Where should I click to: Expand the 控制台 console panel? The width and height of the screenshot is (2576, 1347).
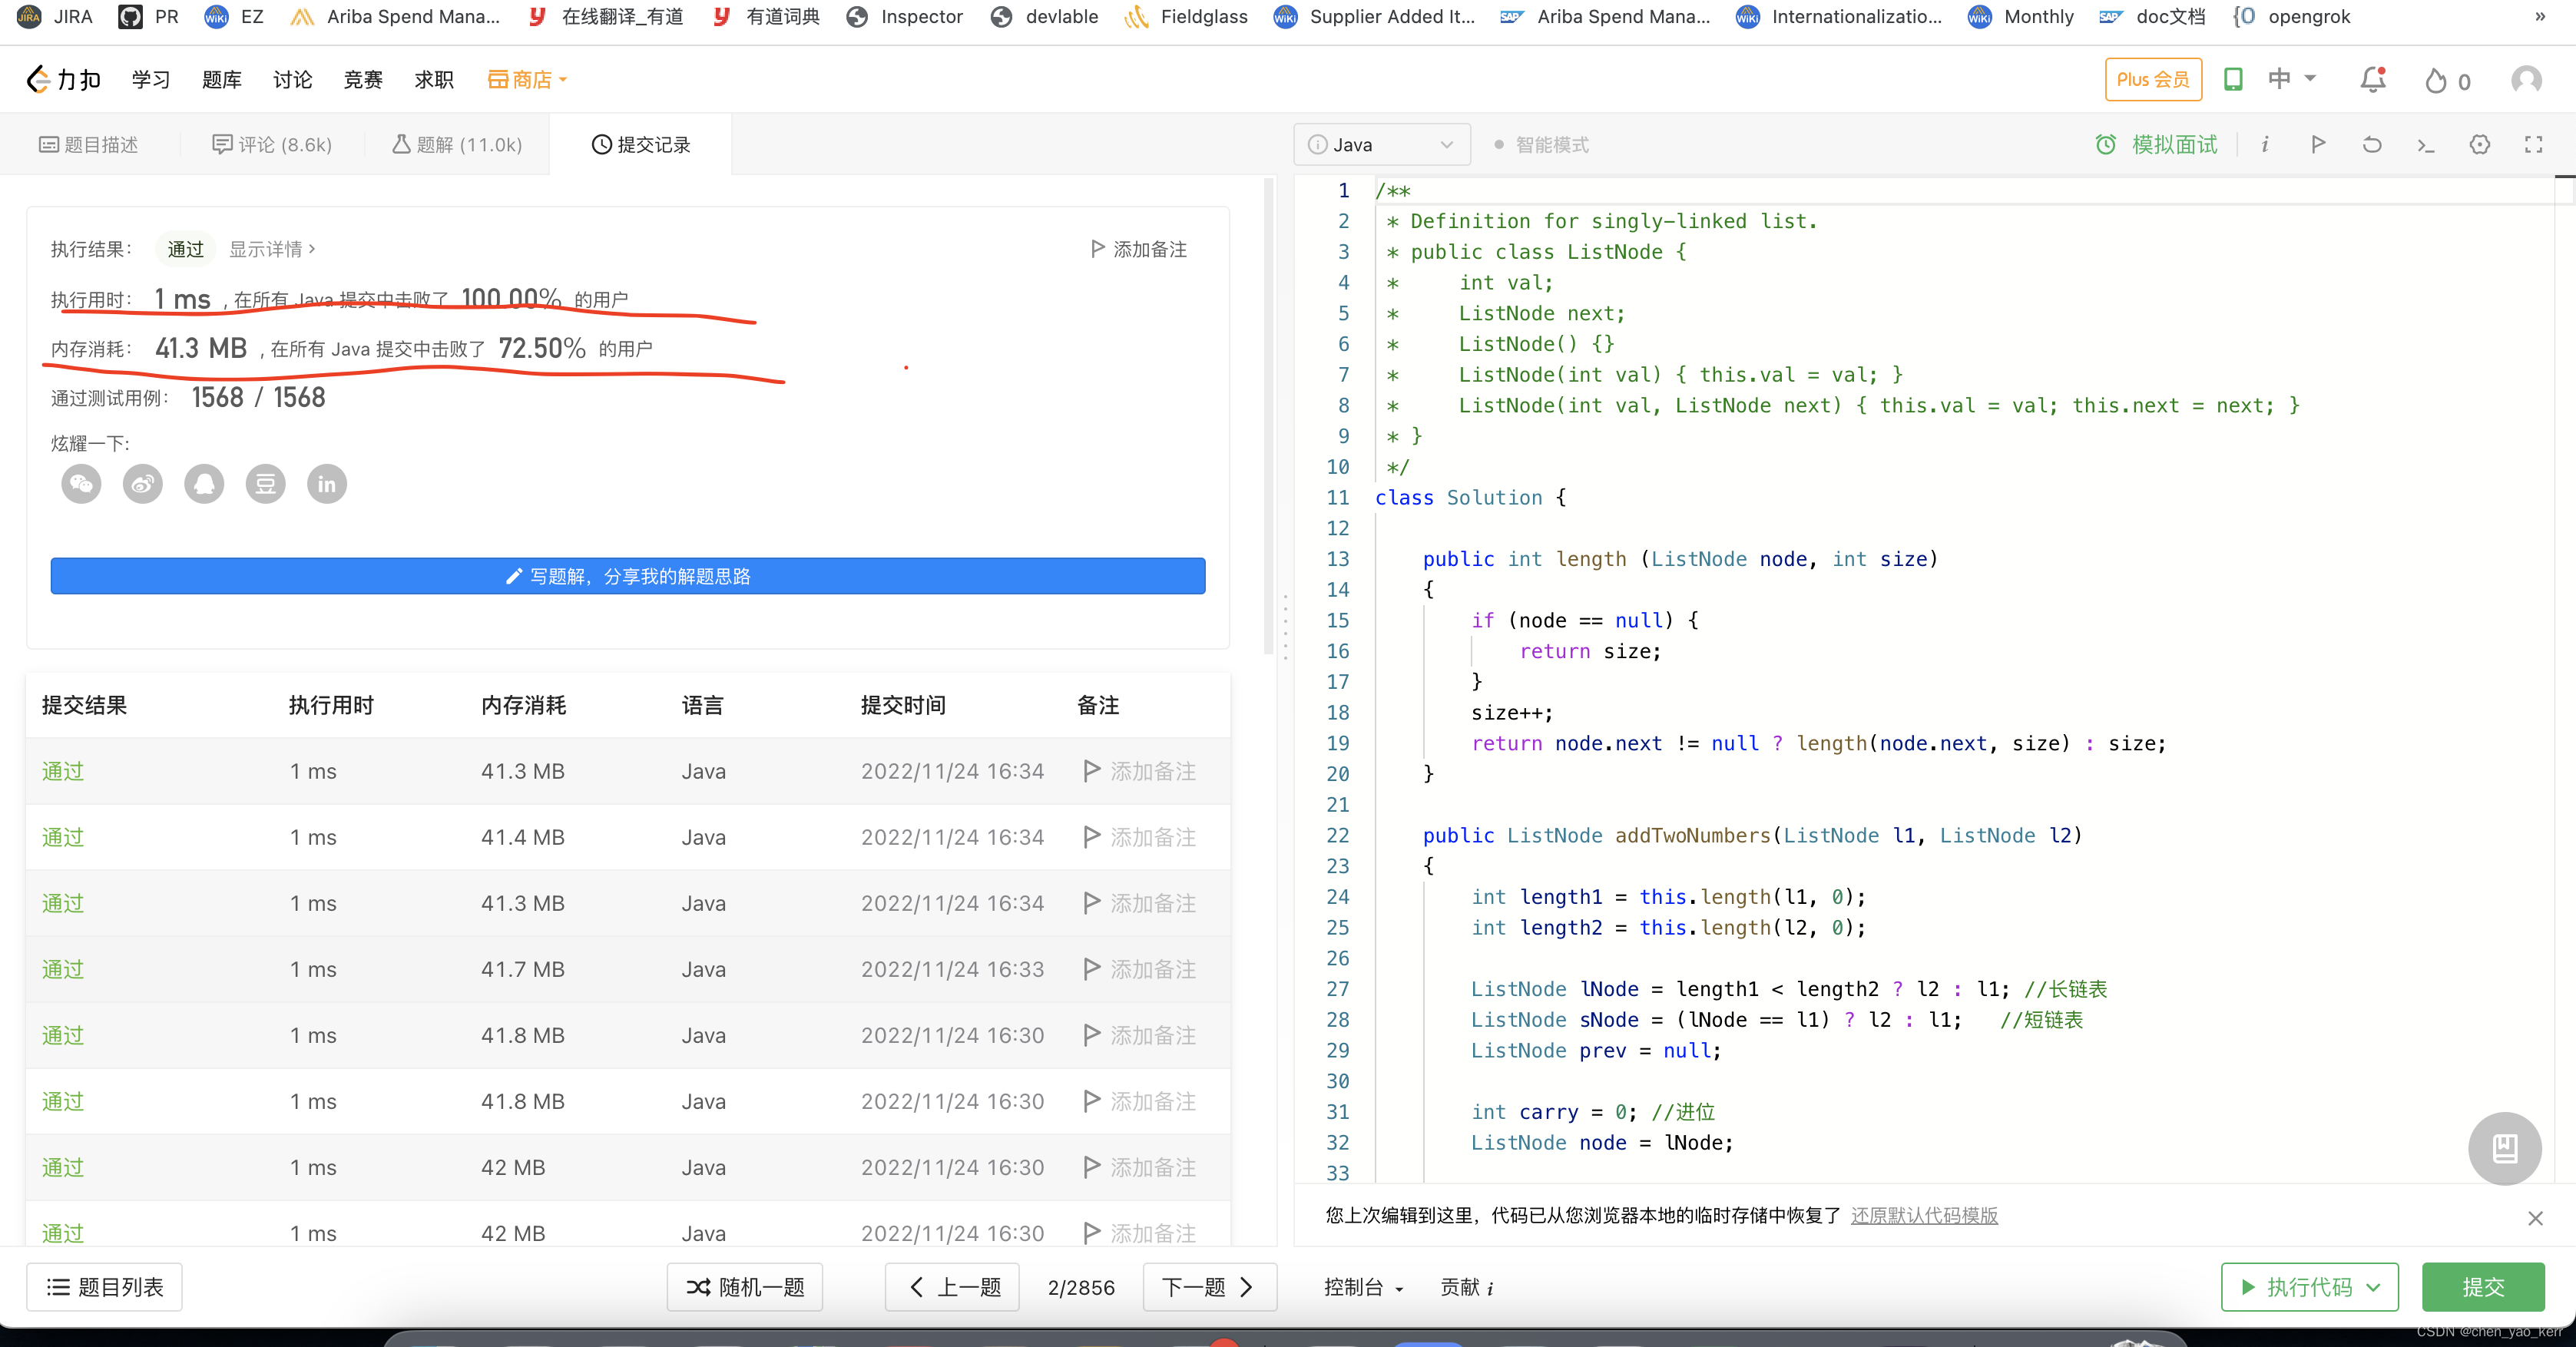[1363, 1288]
